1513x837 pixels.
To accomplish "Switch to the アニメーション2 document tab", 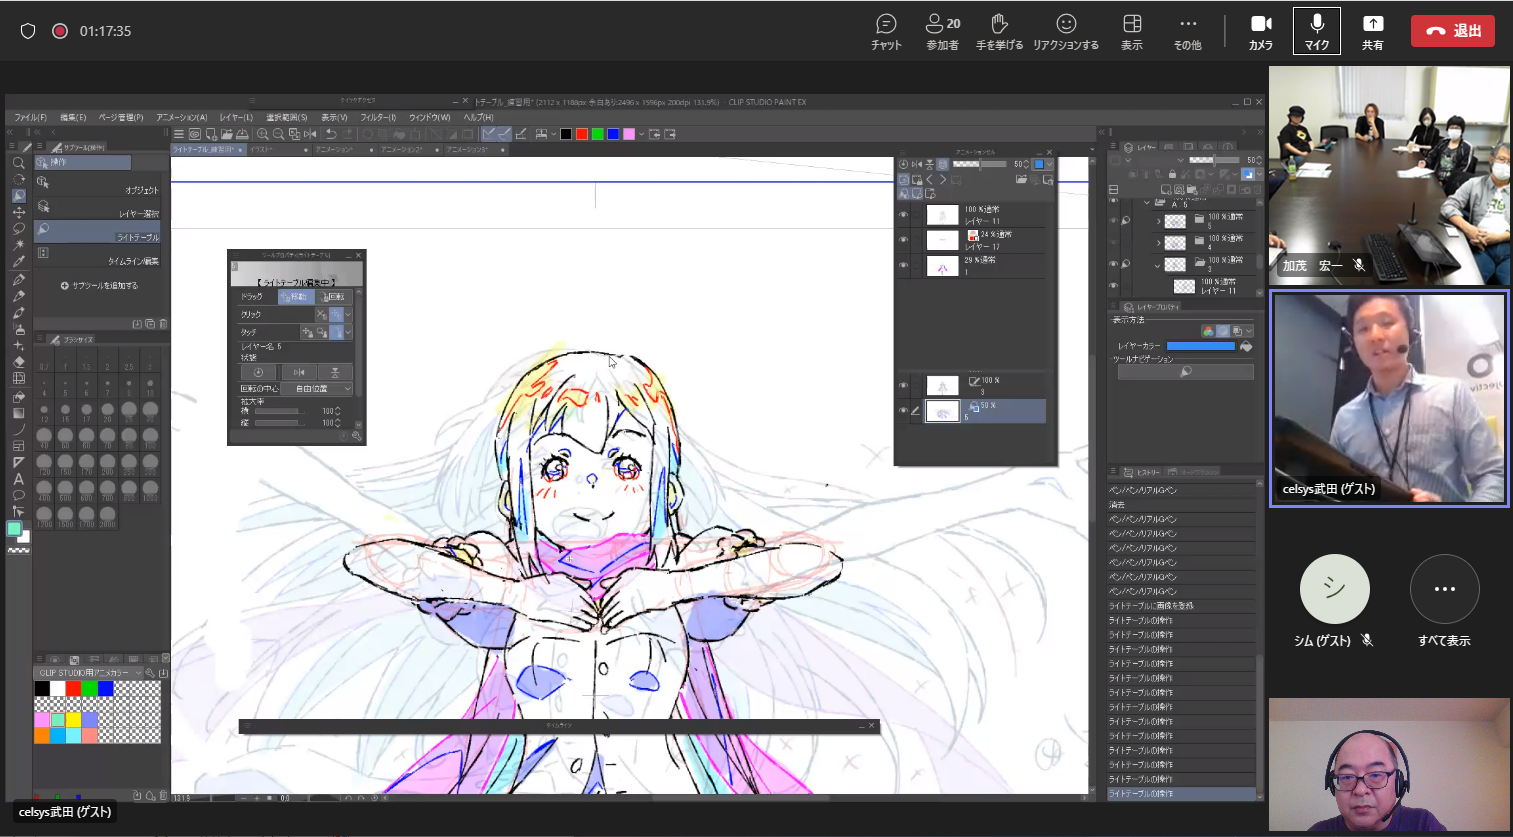I will coord(408,150).
